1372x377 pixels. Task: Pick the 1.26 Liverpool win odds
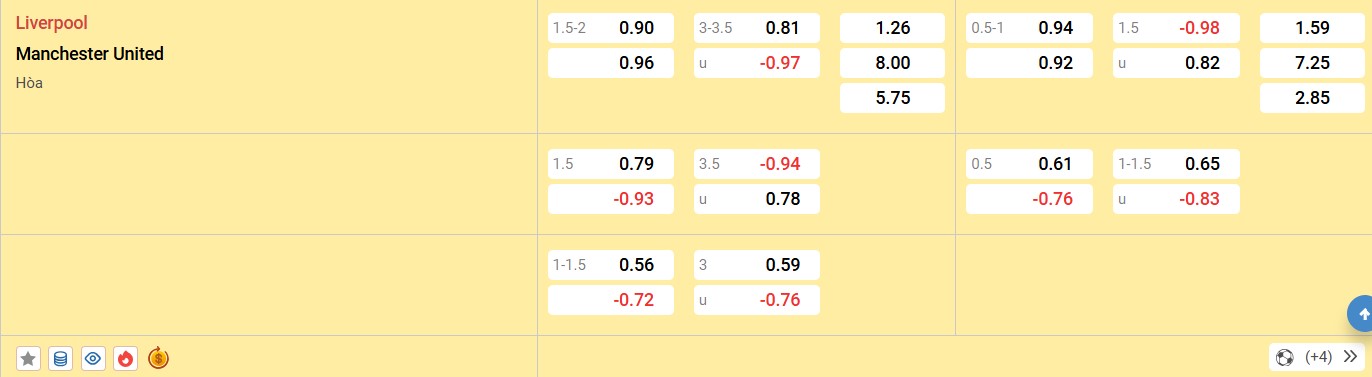coord(892,28)
